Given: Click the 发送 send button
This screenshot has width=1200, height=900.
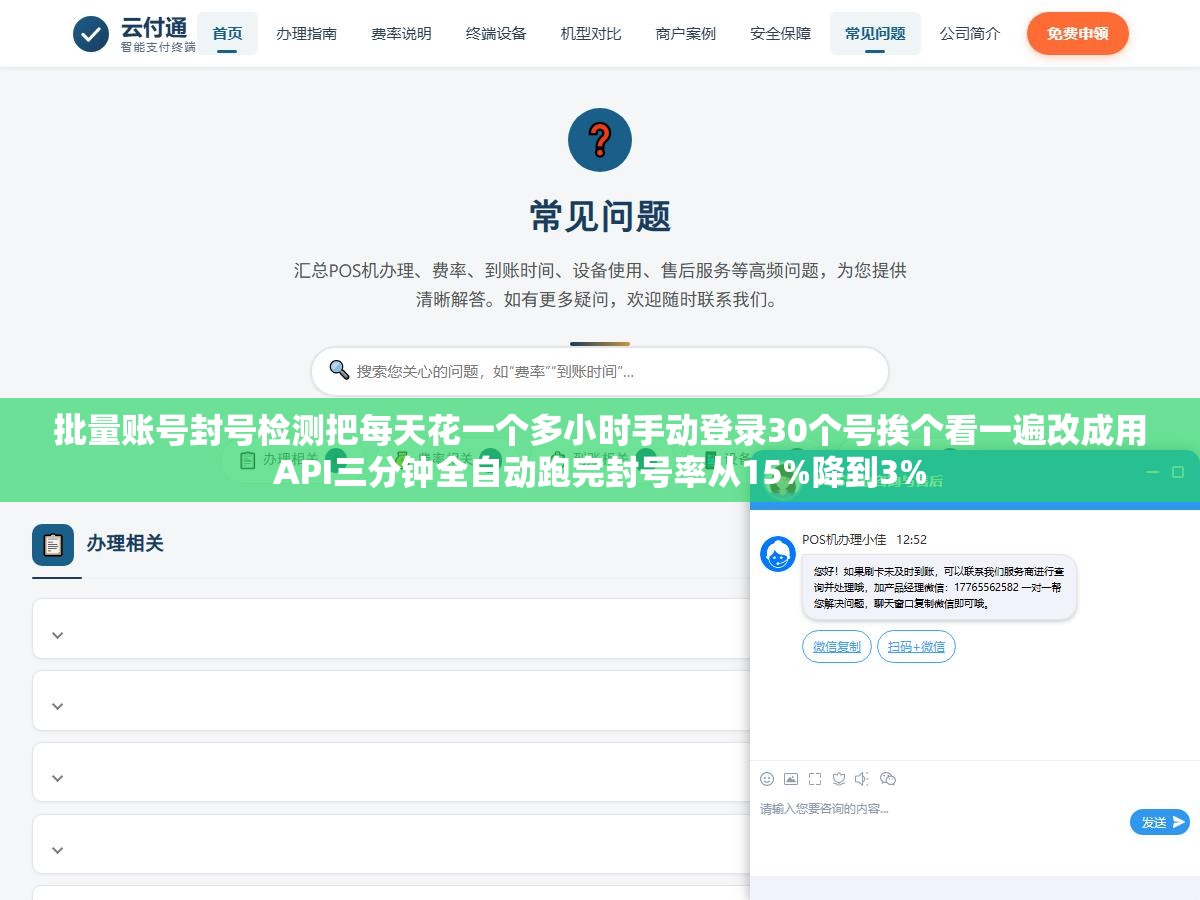Looking at the screenshot, I should coord(1160,822).
